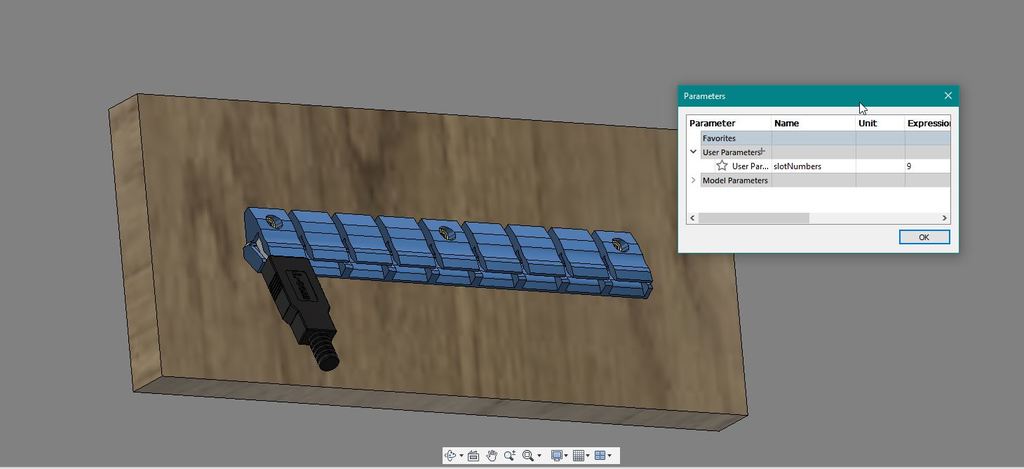Click the slotNumbers name cell
The width and height of the screenshot is (1024, 469).
[x=812, y=166]
